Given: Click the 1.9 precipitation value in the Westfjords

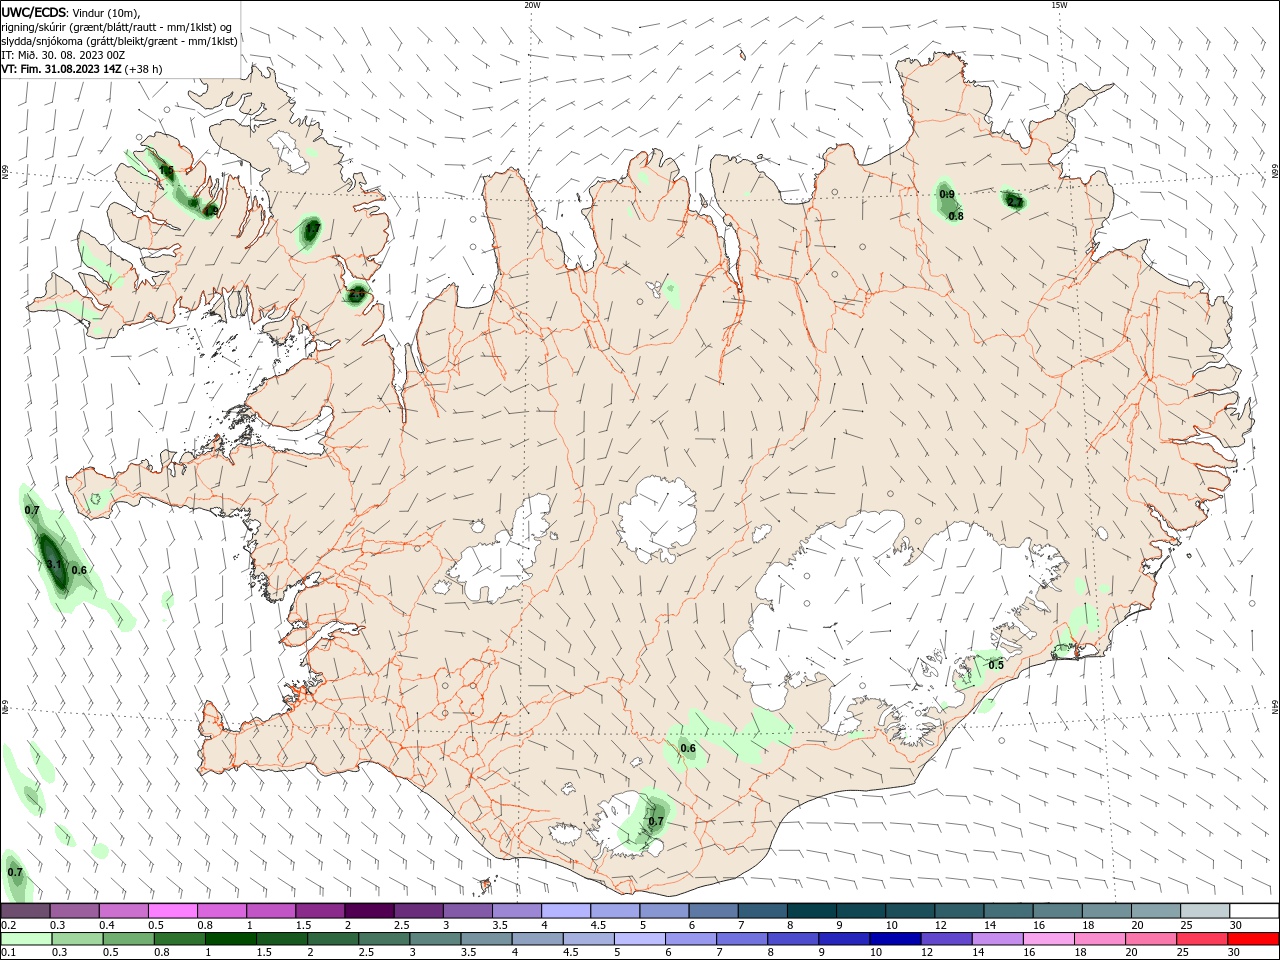Looking at the screenshot, I should click(211, 211).
